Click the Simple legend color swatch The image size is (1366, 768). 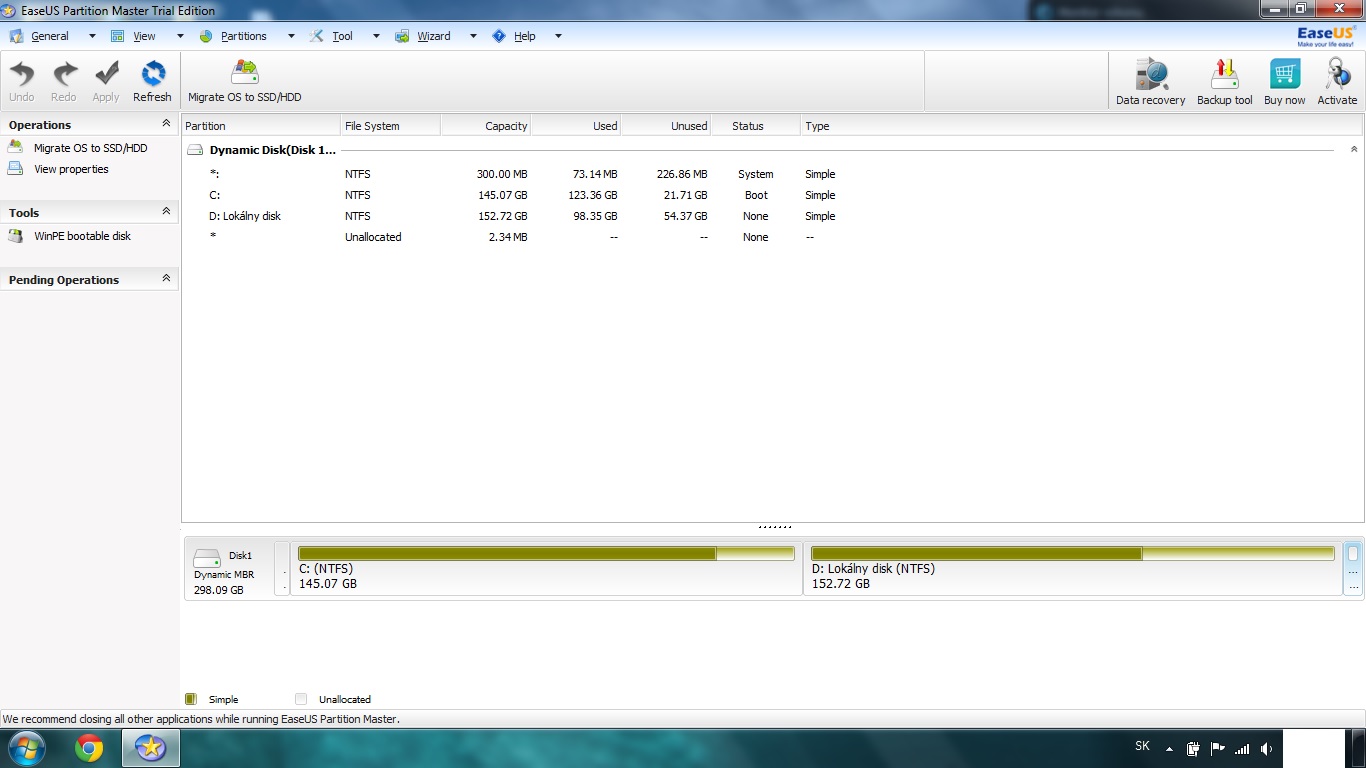[191, 699]
